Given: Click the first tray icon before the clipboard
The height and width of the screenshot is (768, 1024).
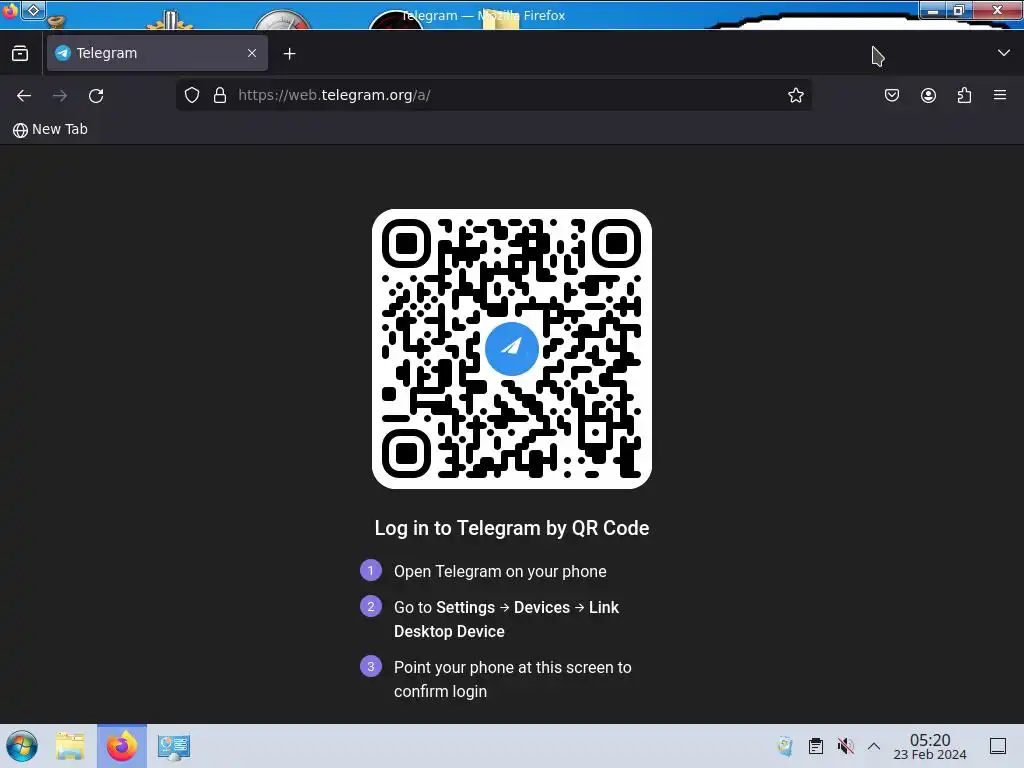Looking at the screenshot, I should (786, 746).
